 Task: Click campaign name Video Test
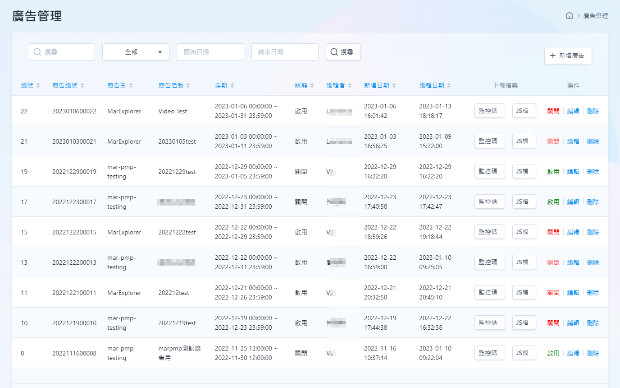click(x=172, y=111)
